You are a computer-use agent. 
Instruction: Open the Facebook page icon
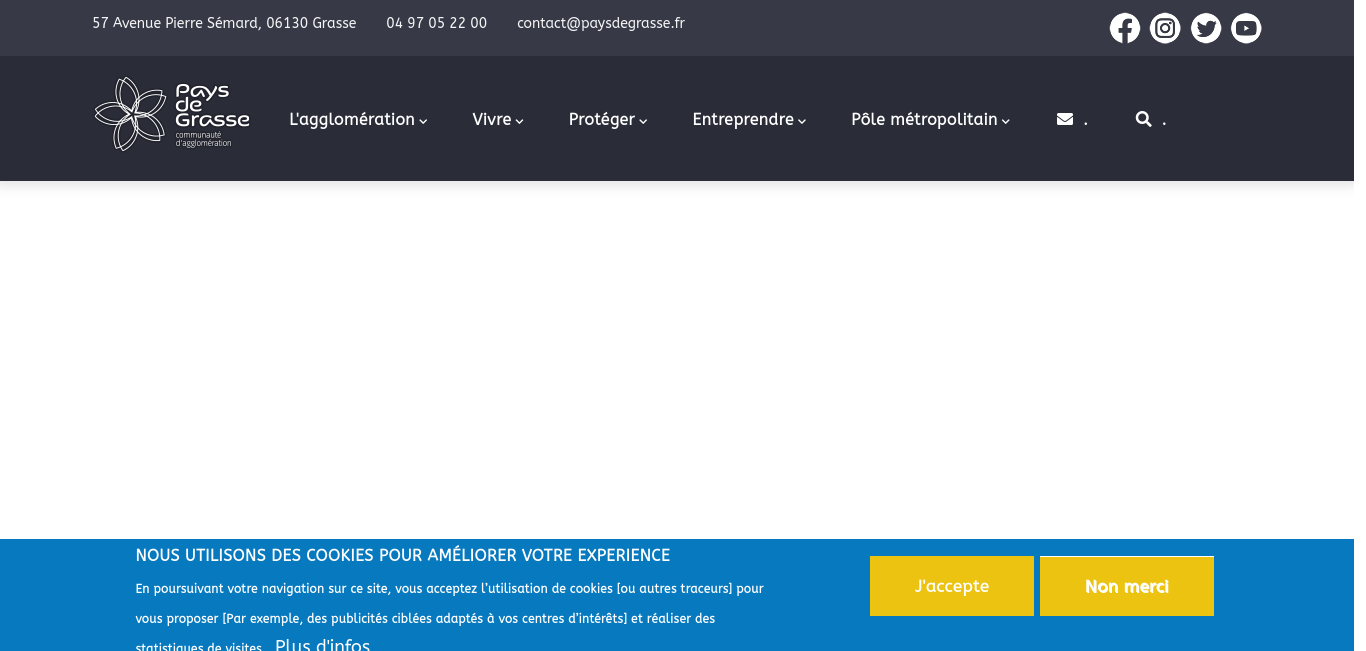1125,28
